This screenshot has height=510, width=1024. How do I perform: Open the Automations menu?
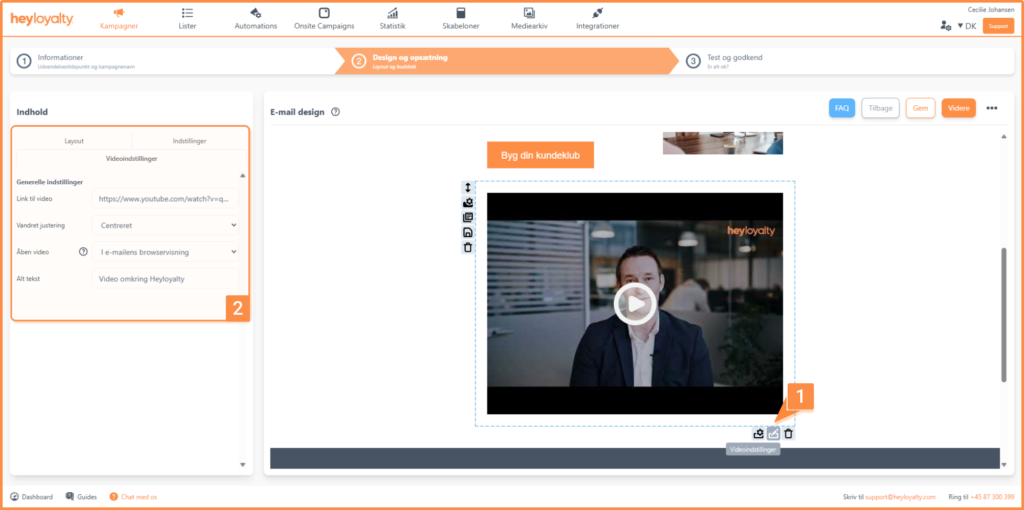point(255,18)
